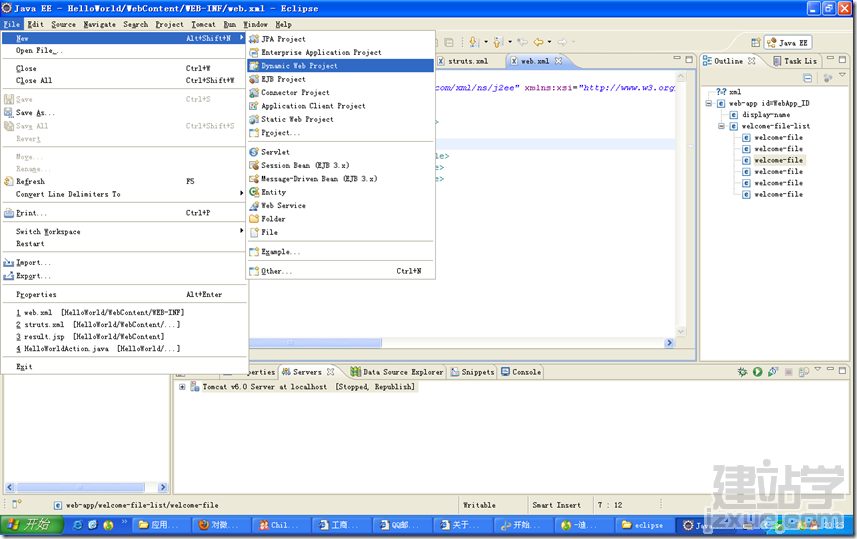Choose Import... from File menu
The width and height of the screenshot is (857, 539).
(x=124, y=263)
